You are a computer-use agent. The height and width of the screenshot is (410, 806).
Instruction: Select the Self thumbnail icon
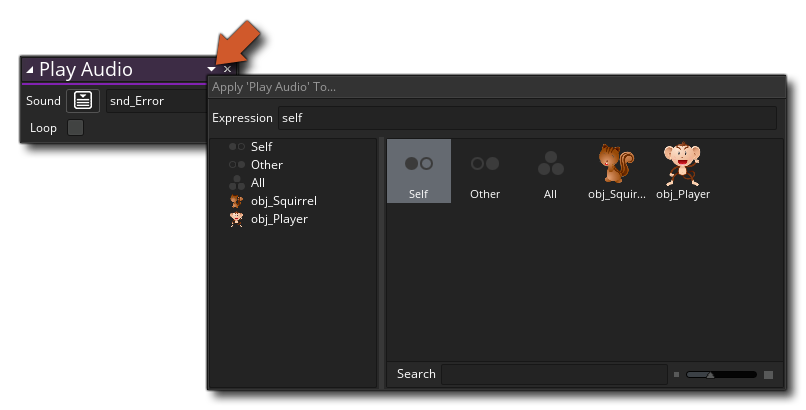point(418,170)
